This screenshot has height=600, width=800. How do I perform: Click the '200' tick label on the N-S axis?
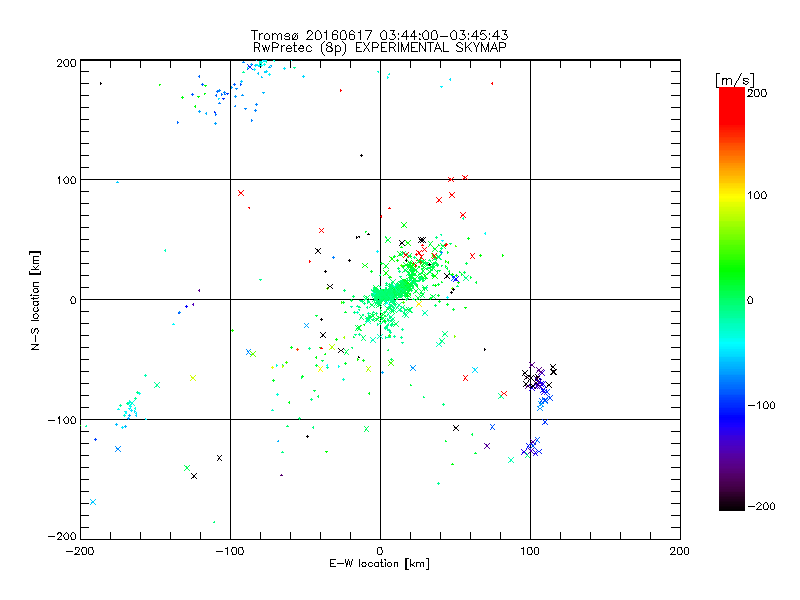66,63
